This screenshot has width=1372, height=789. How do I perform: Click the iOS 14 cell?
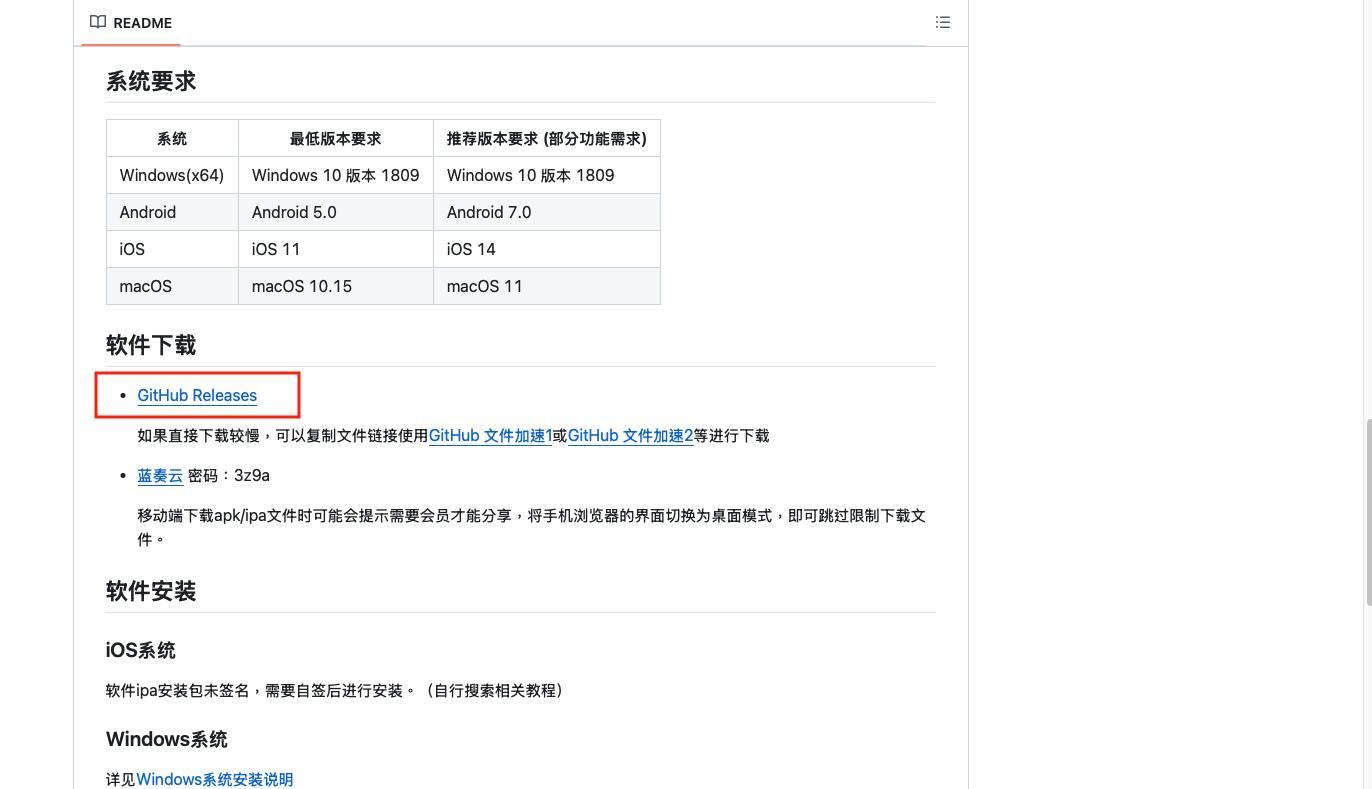547,249
